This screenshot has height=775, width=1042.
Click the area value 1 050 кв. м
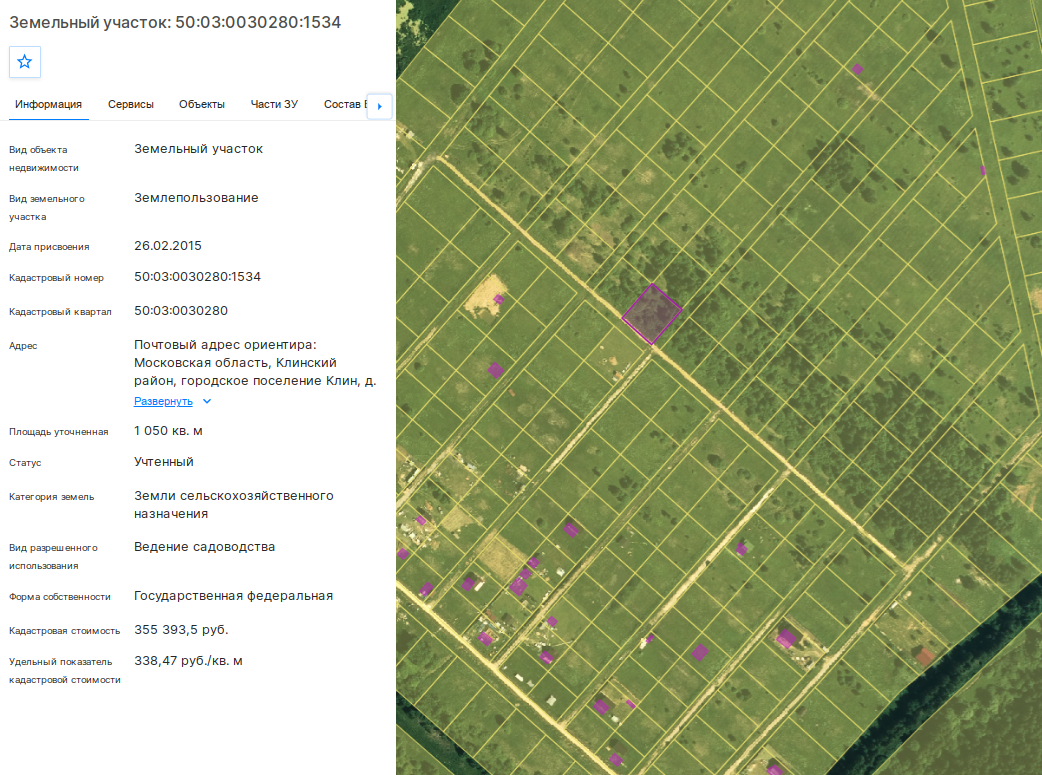coord(168,431)
